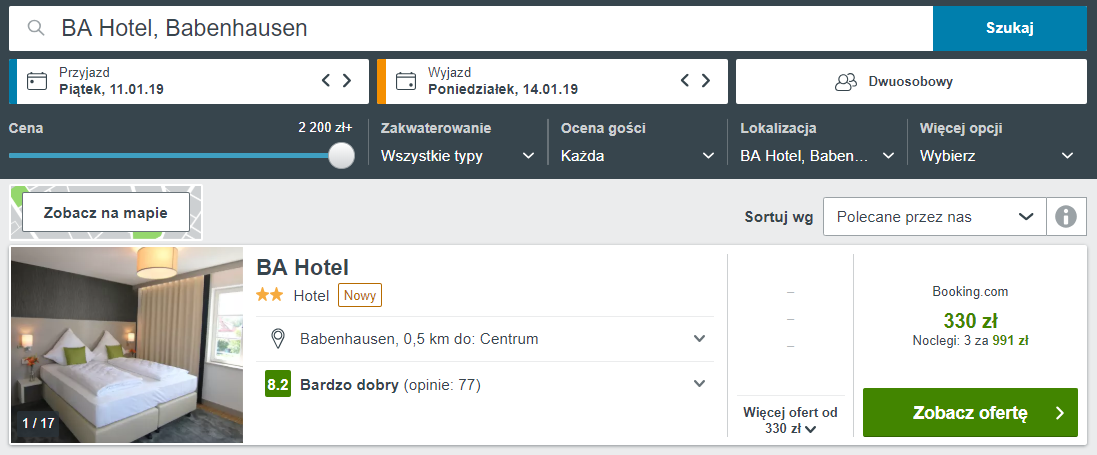Image resolution: width=1097 pixels, height=455 pixels.
Task: Open the Lokalizacja filter dropdown
Action: 817,156
